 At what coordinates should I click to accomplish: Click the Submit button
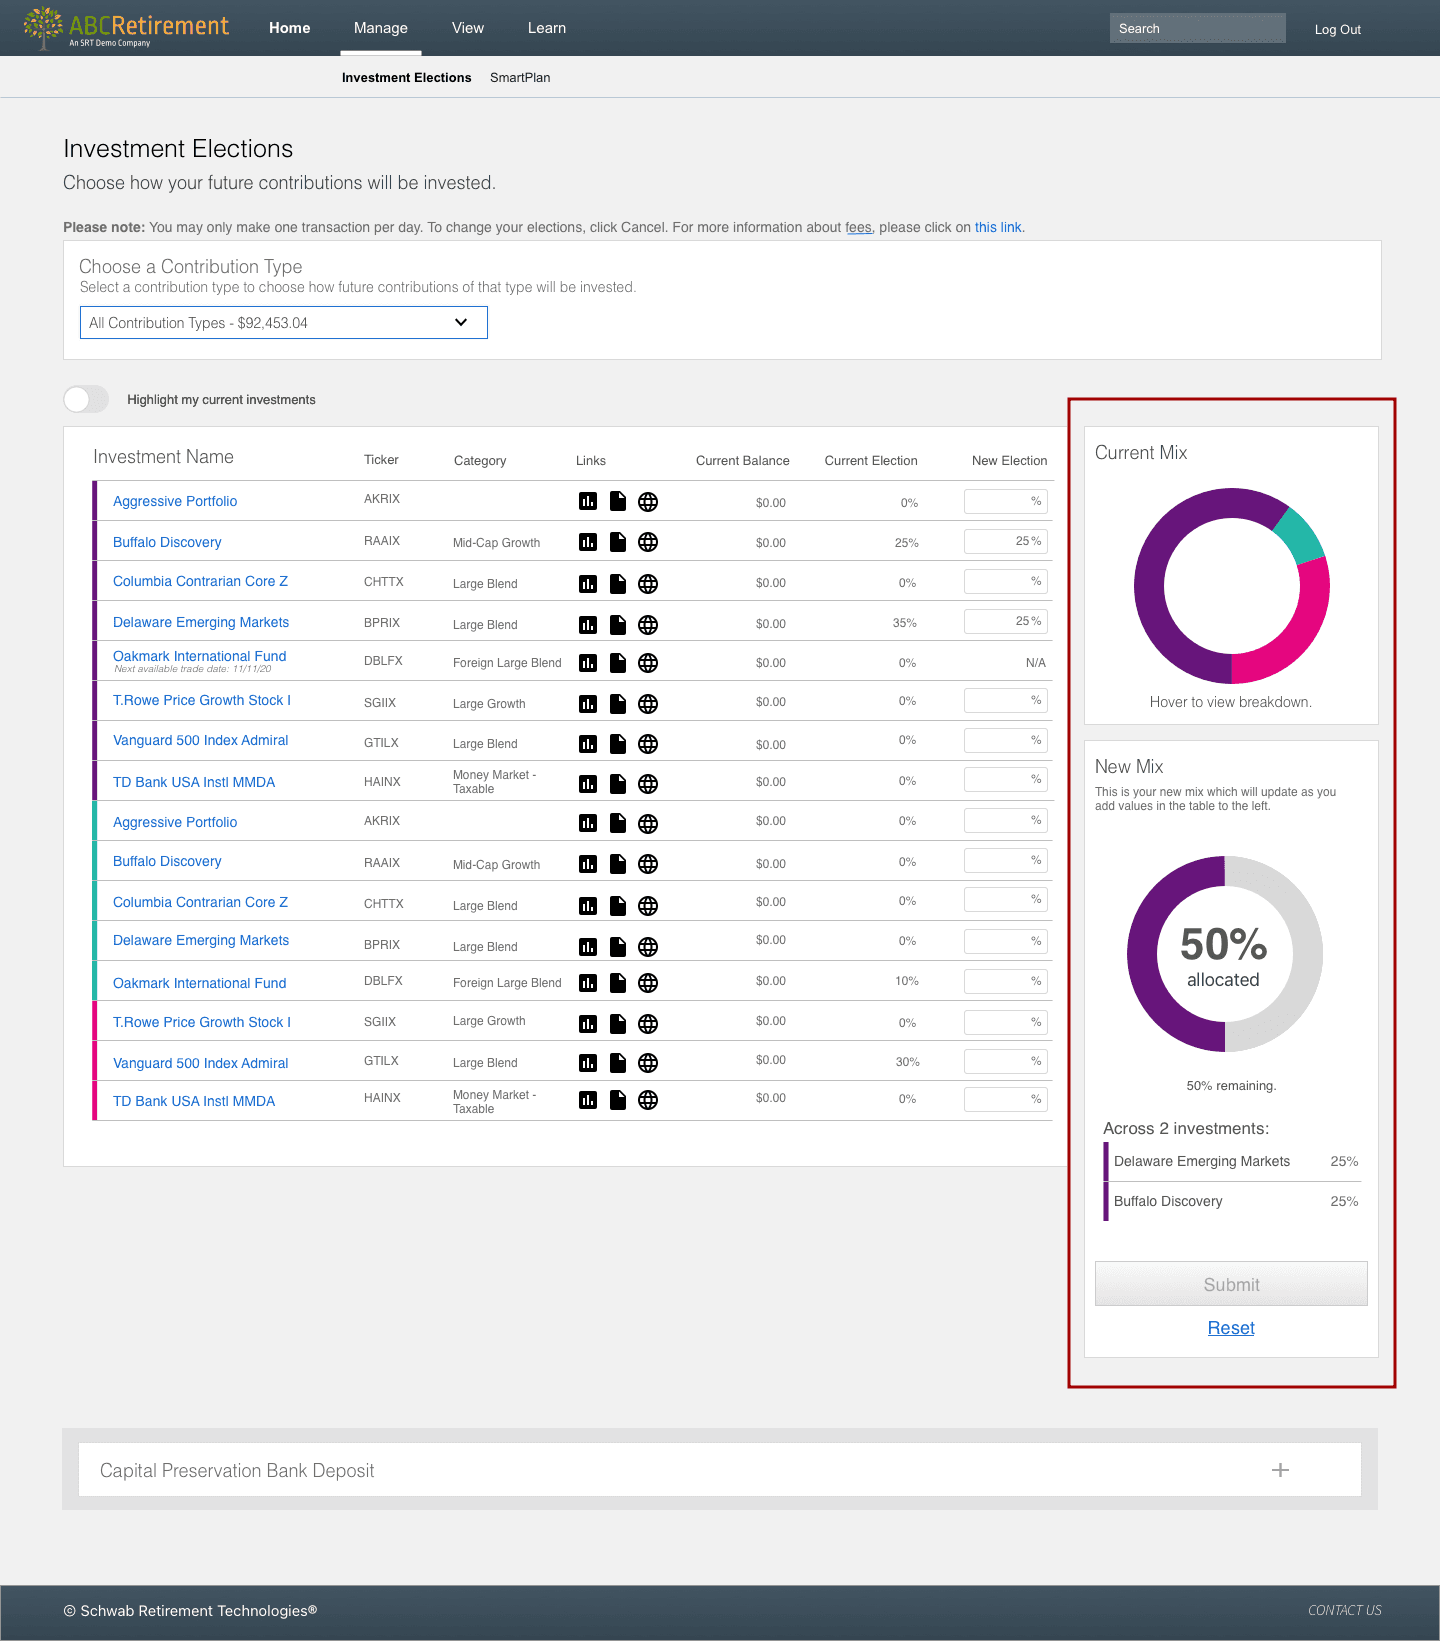[1231, 1284]
